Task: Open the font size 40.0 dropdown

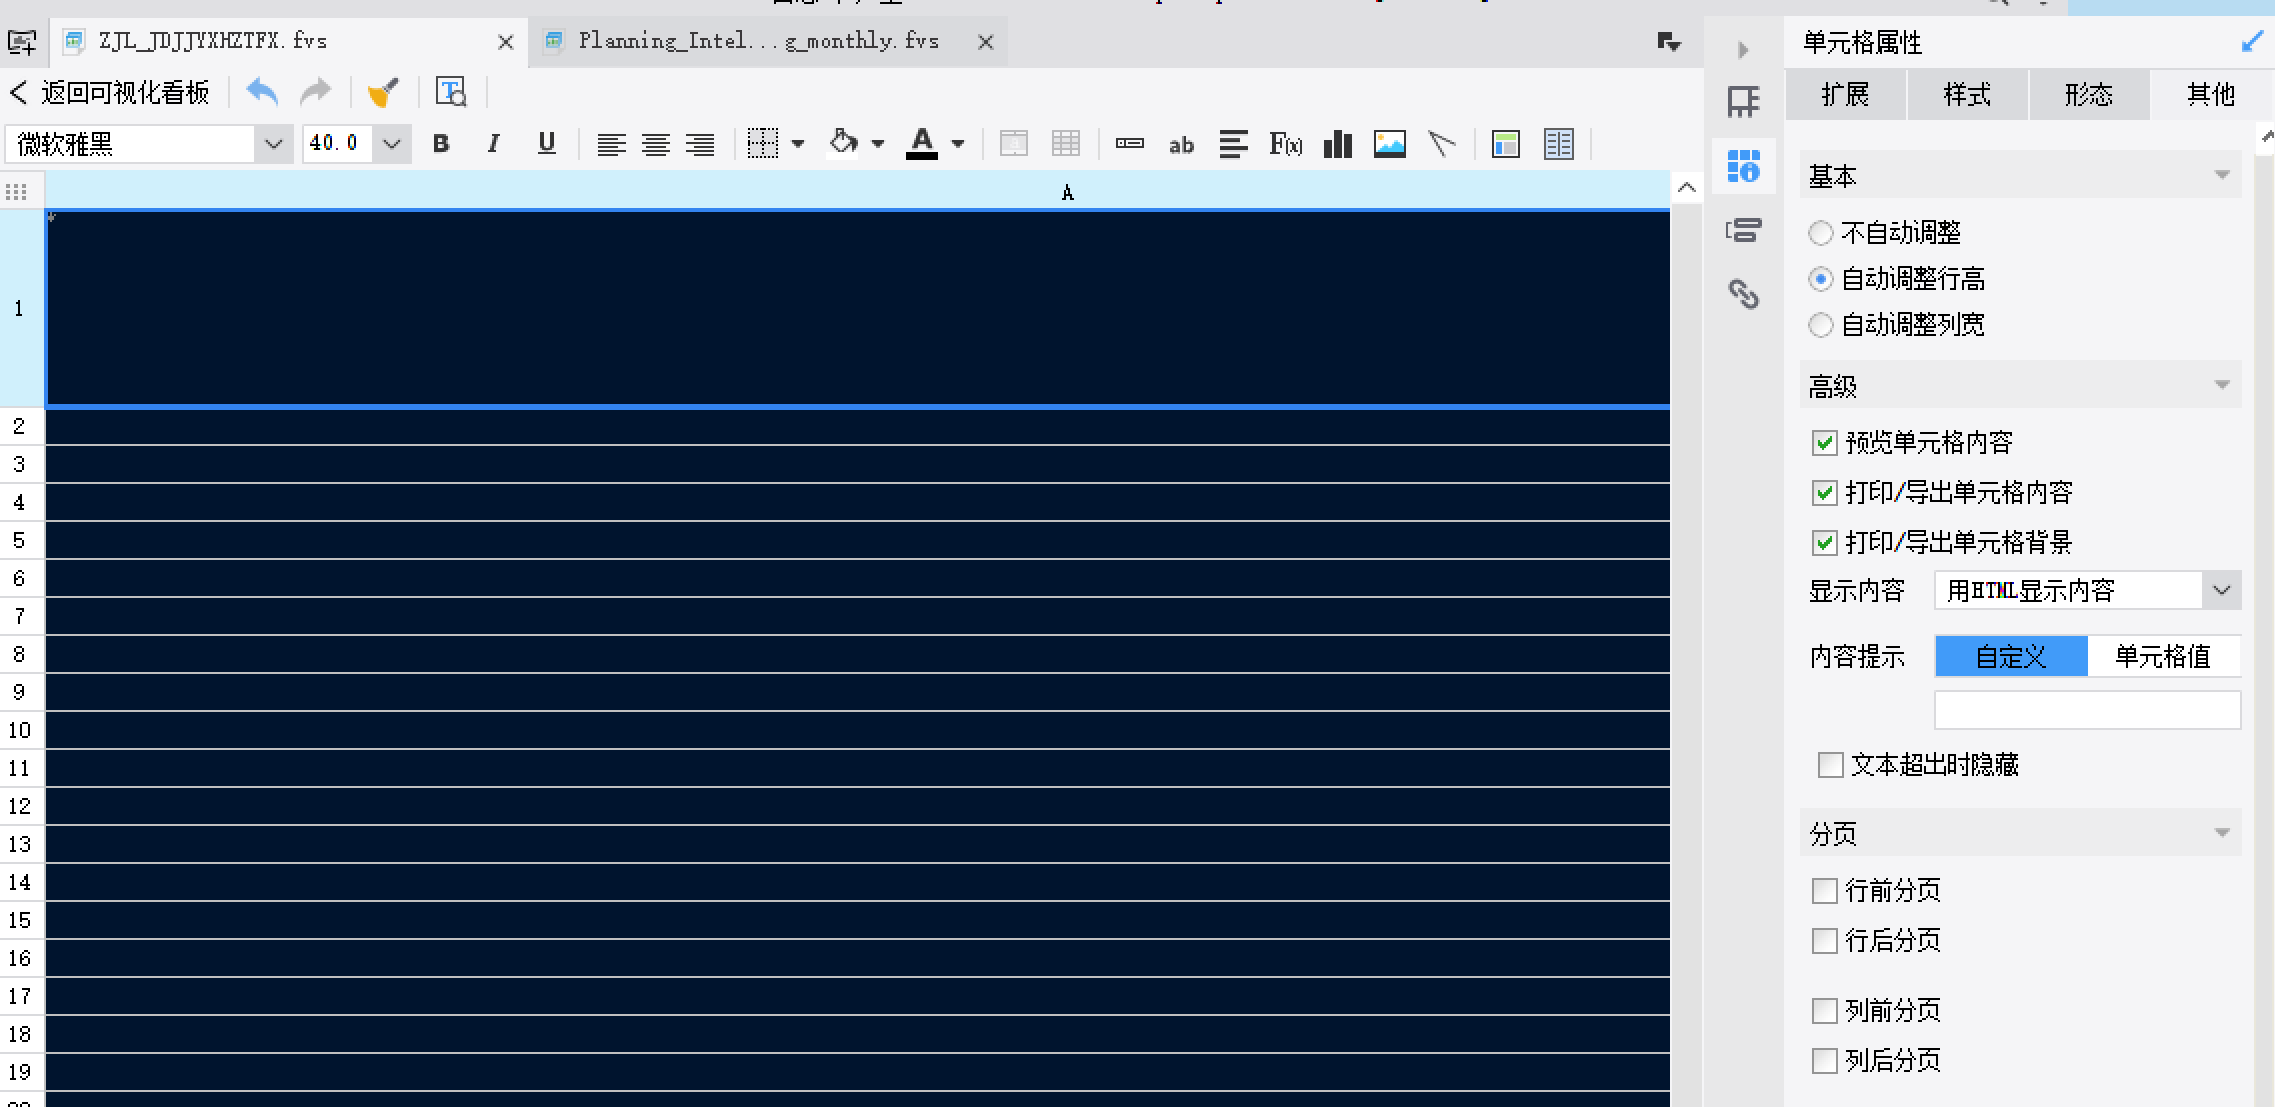Action: click(x=392, y=144)
